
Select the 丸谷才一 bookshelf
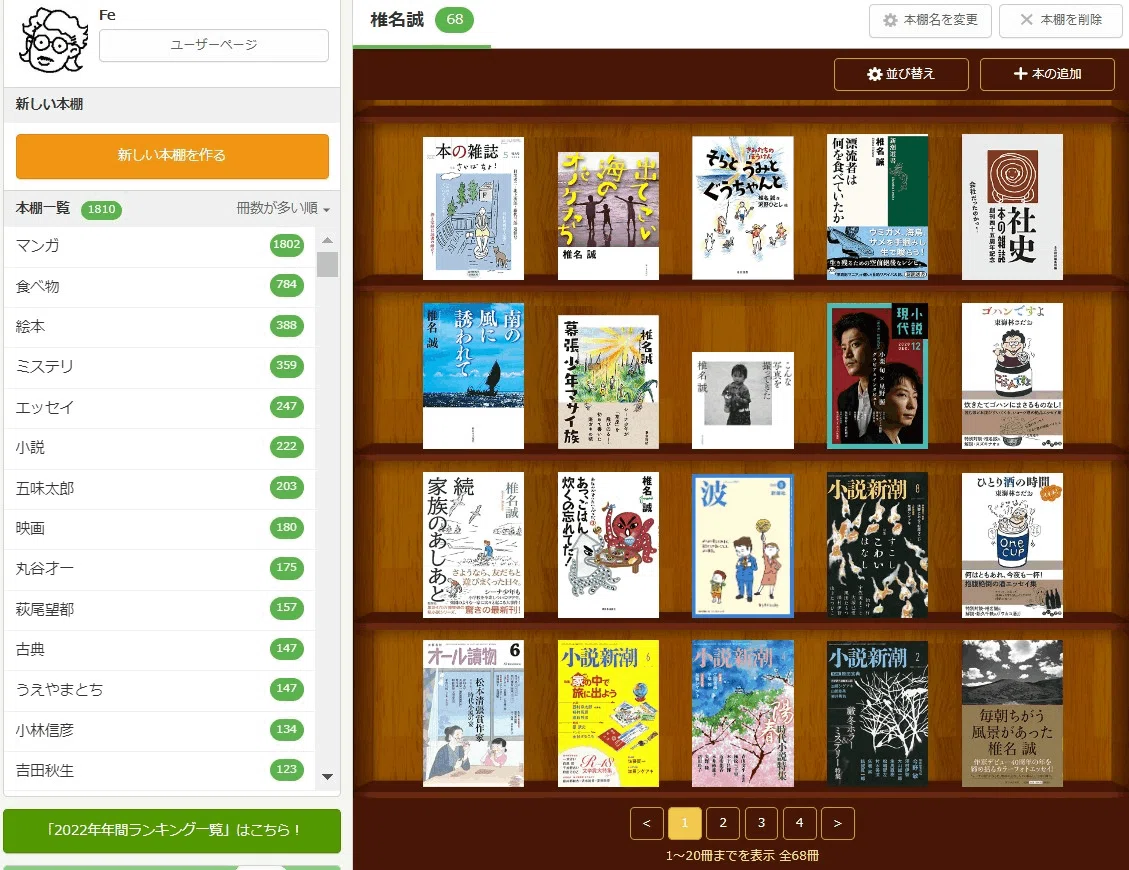[x=159, y=569]
